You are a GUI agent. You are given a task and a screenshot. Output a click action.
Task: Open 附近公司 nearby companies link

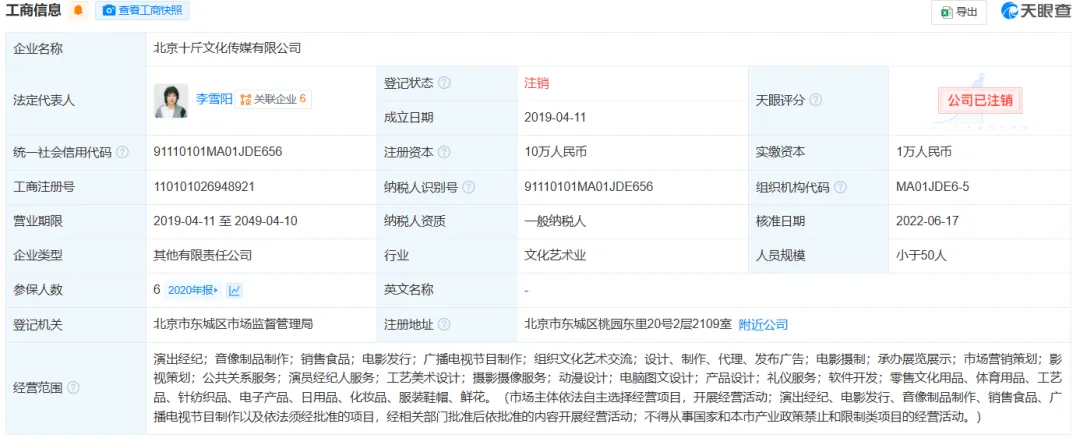pos(763,325)
